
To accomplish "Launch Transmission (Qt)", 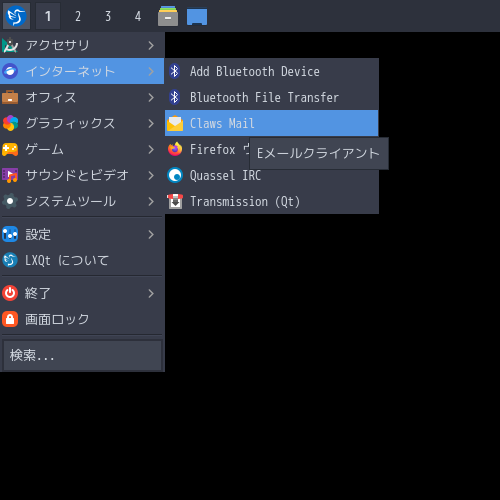I will 272,201.
